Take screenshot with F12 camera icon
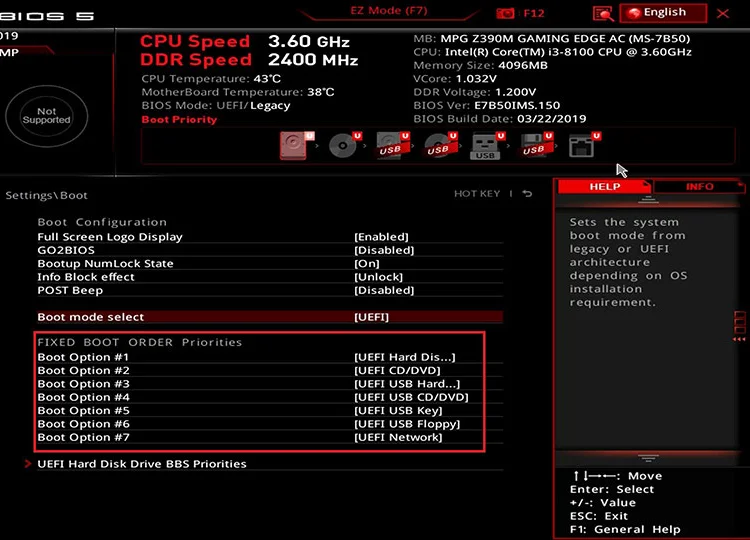This screenshot has width=750, height=540. pos(505,13)
